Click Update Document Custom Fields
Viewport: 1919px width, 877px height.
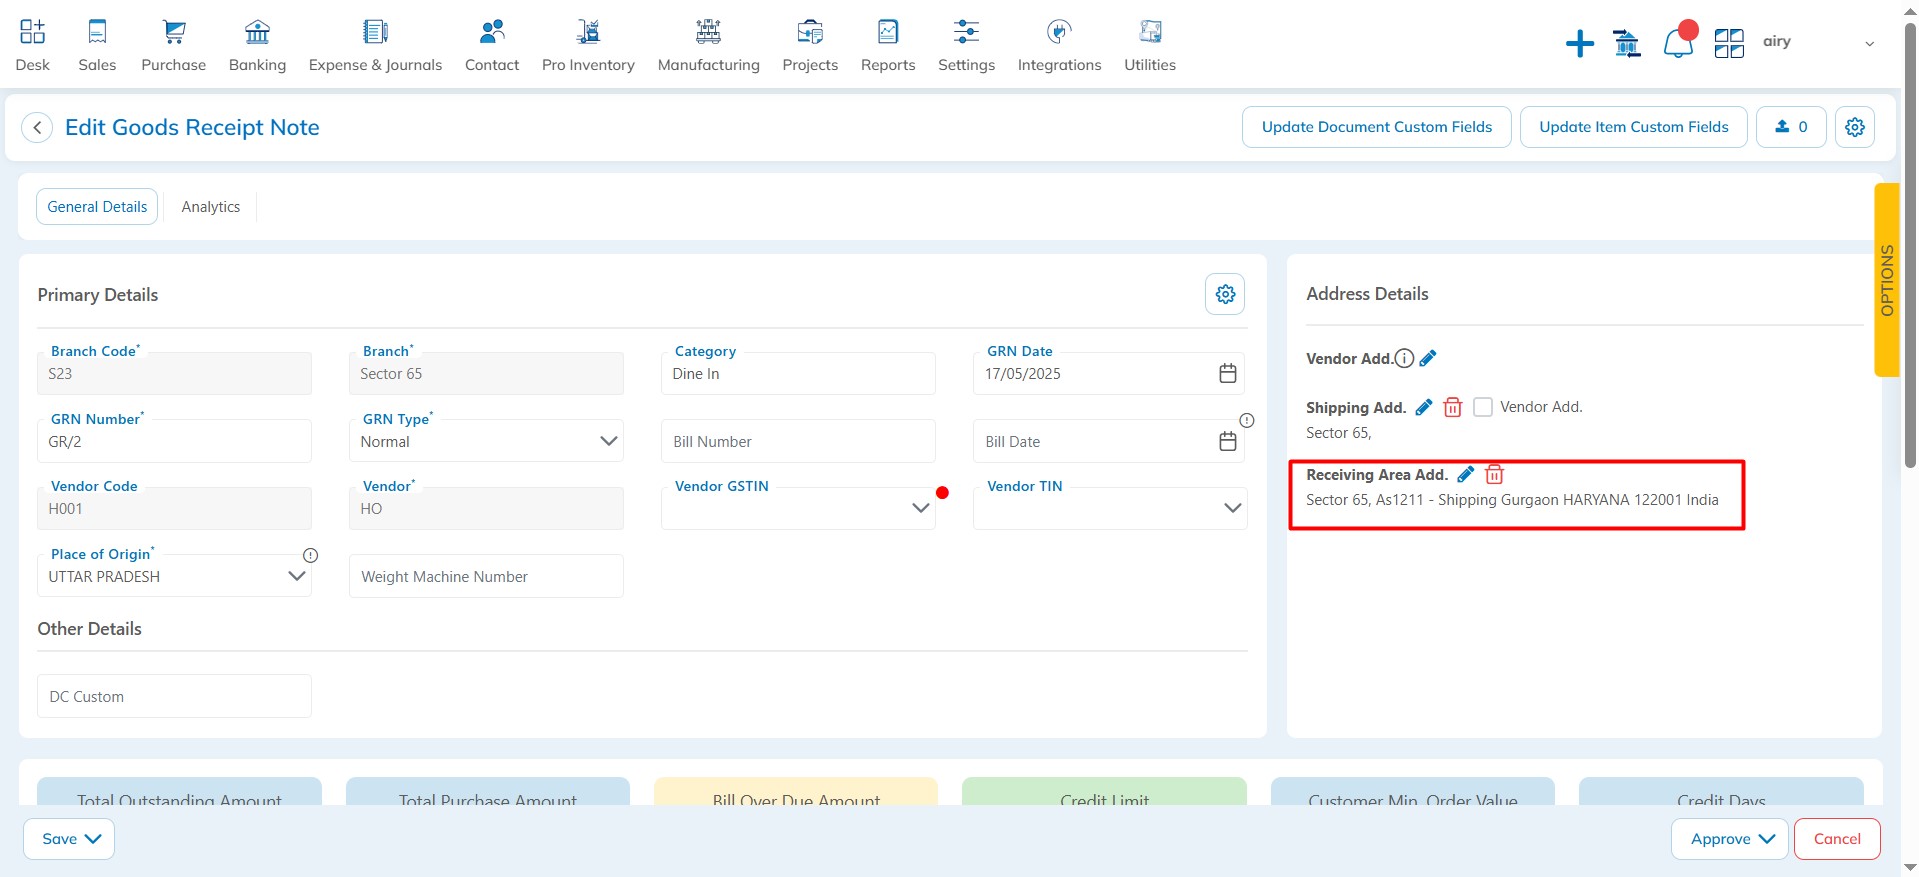click(x=1377, y=127)
